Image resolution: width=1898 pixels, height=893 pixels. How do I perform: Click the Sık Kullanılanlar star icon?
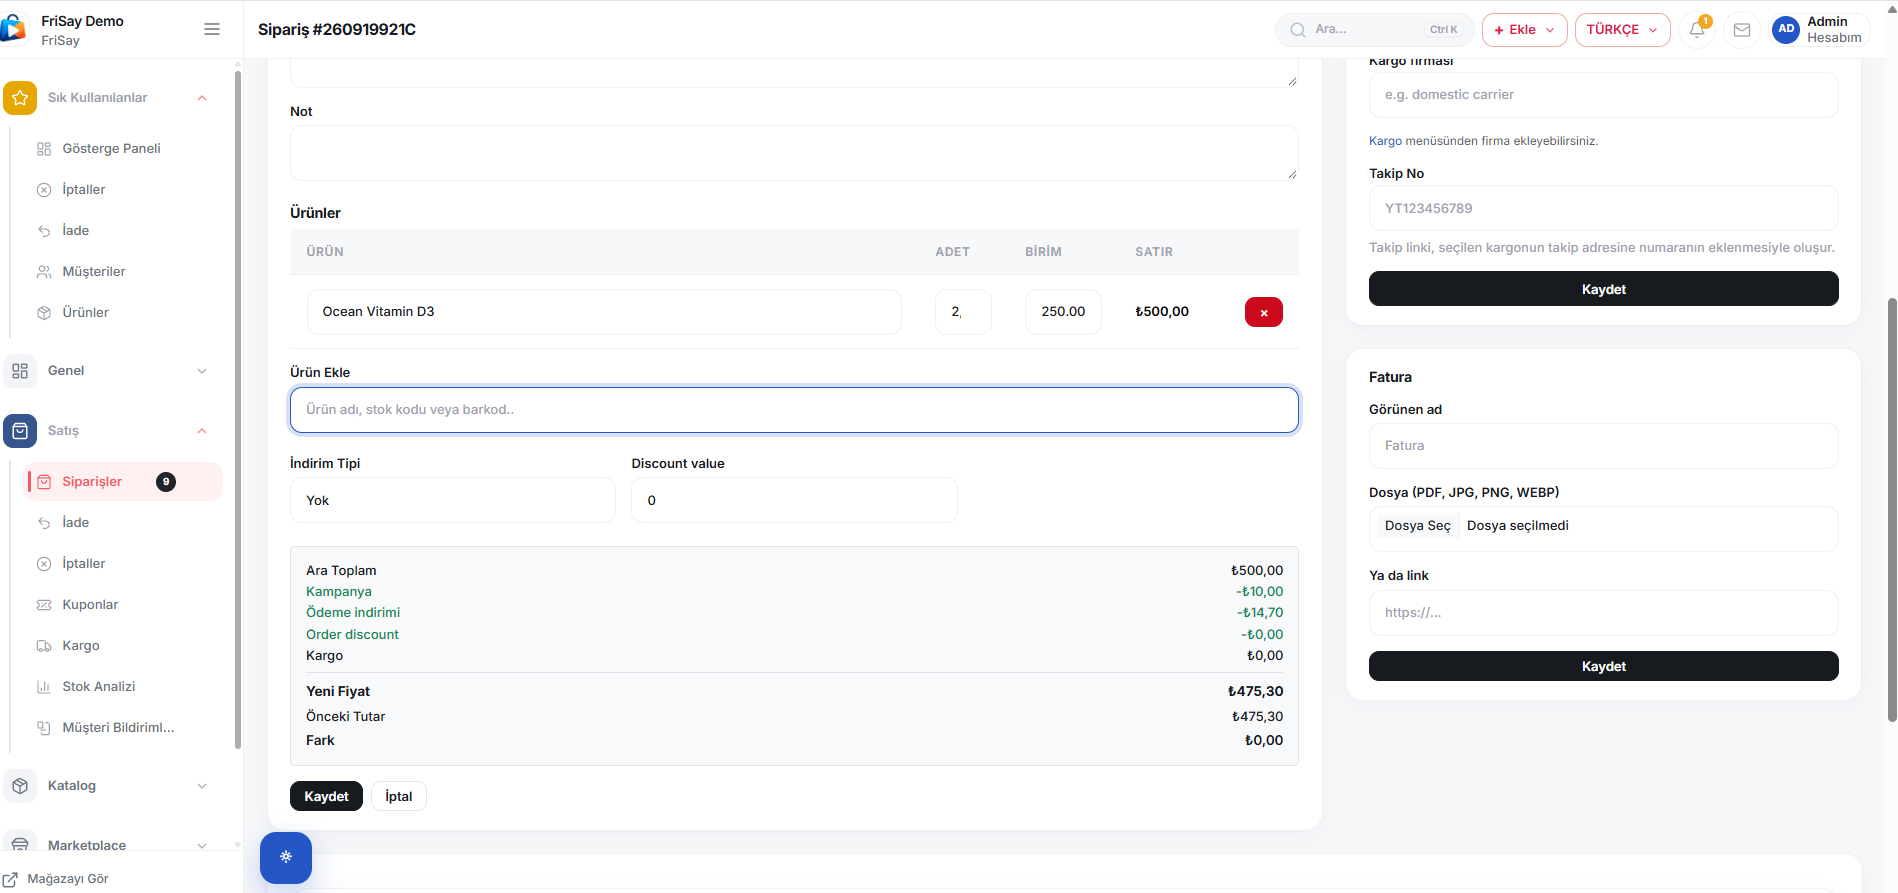point(20,98)
